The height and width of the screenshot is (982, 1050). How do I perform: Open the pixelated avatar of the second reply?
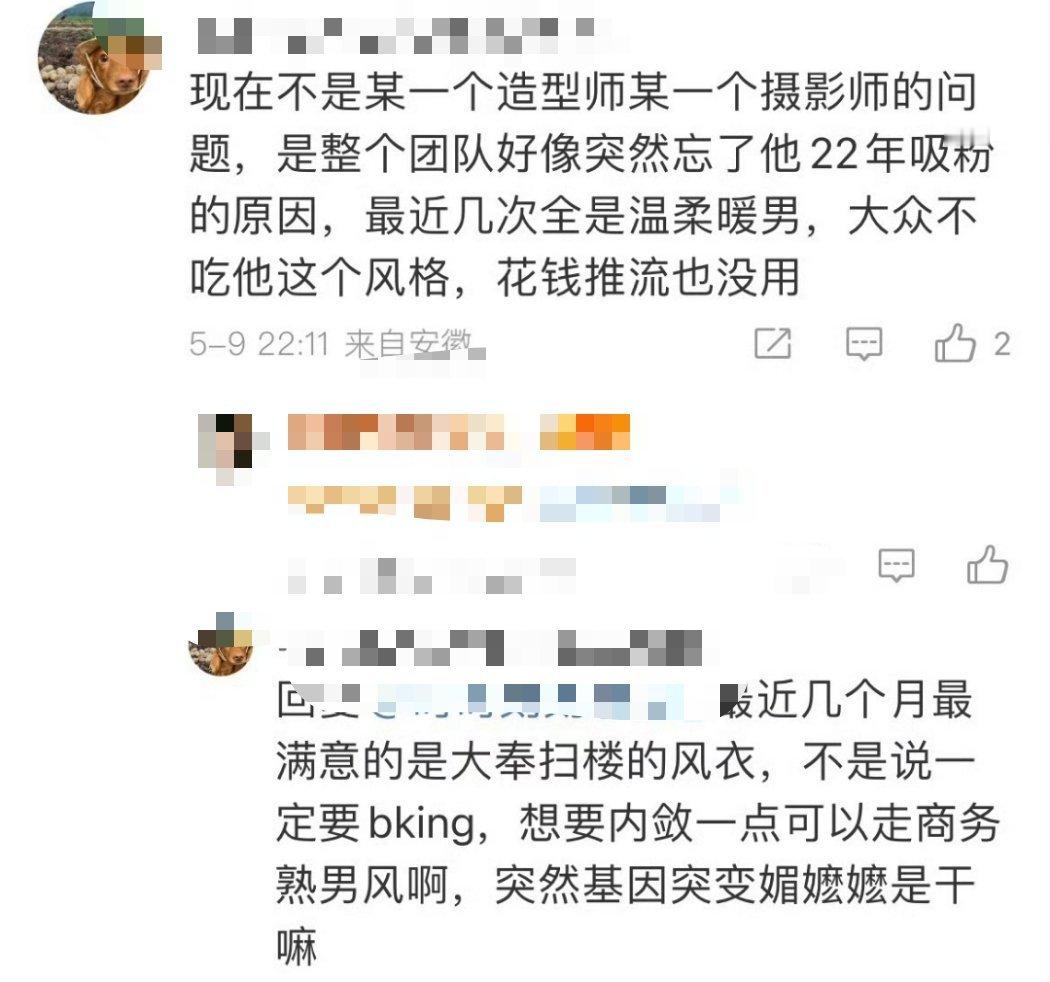point(232,445)
